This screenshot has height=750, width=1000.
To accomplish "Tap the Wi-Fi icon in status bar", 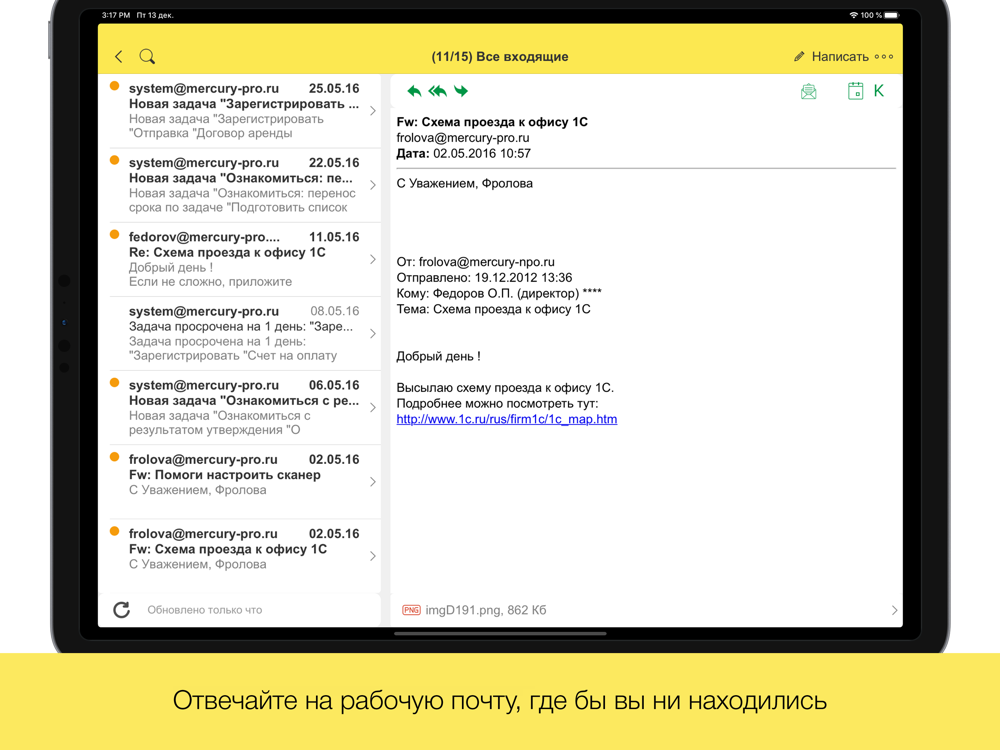I will (x=853, y=15).
